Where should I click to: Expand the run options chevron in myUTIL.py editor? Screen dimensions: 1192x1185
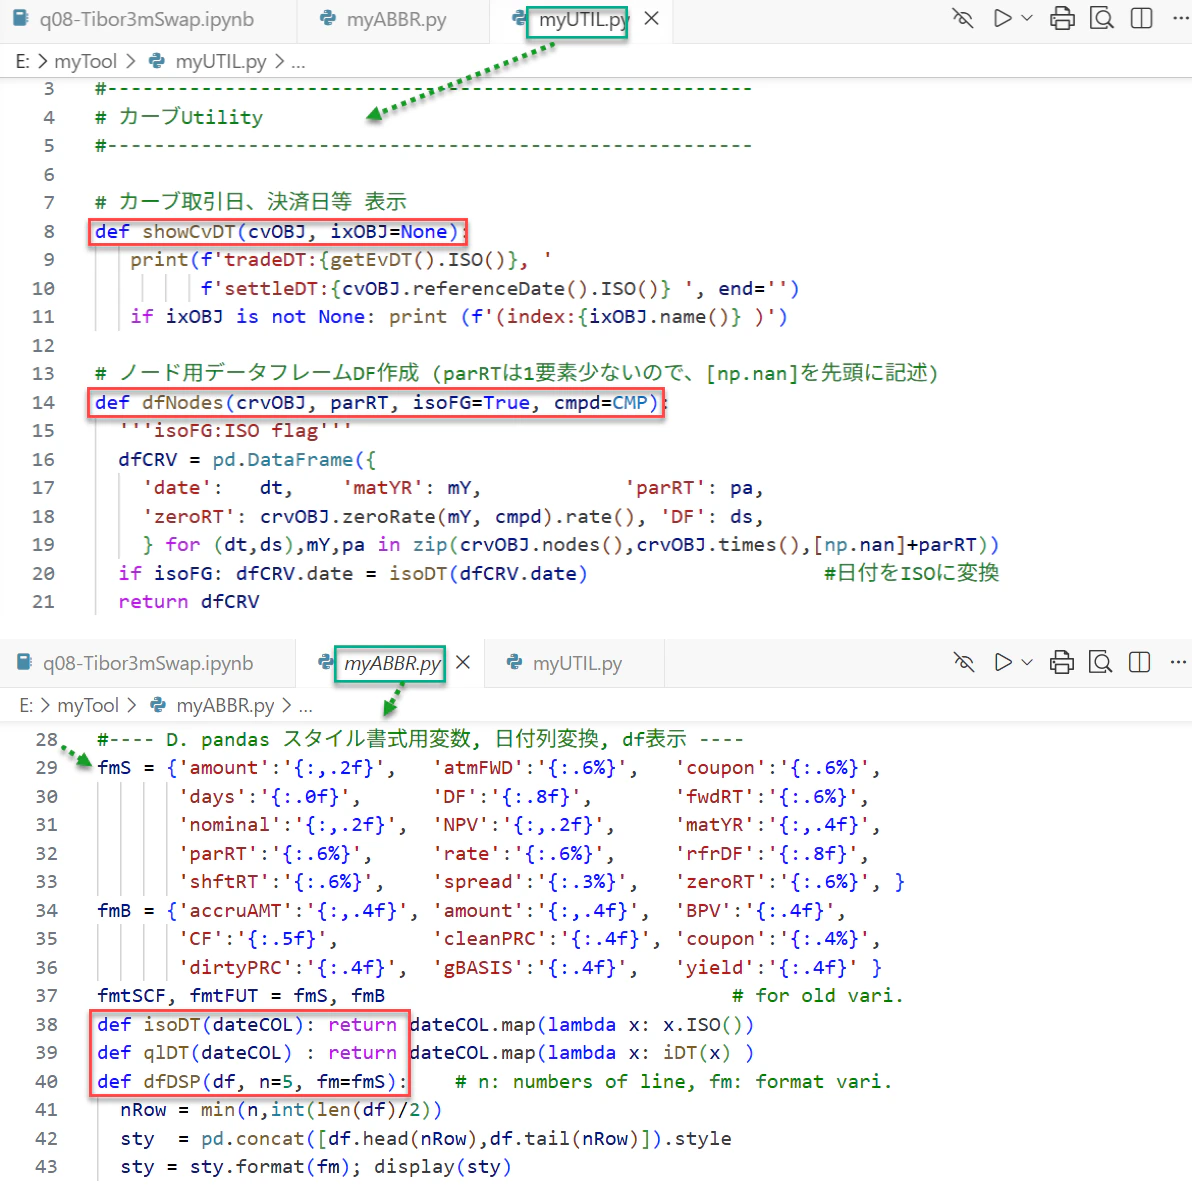pos(1027,18)
